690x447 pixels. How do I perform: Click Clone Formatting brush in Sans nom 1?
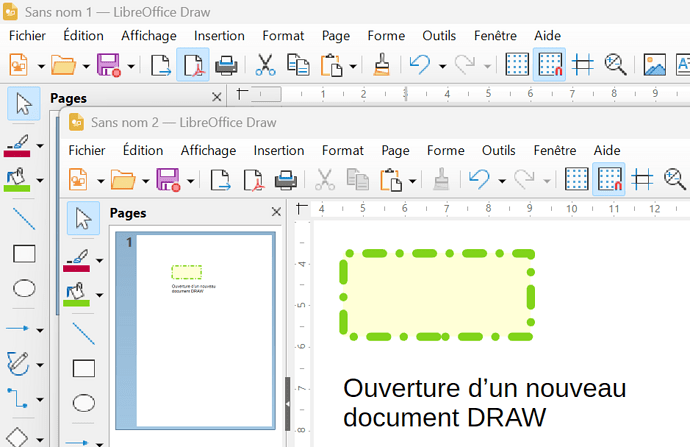[381, 65]
